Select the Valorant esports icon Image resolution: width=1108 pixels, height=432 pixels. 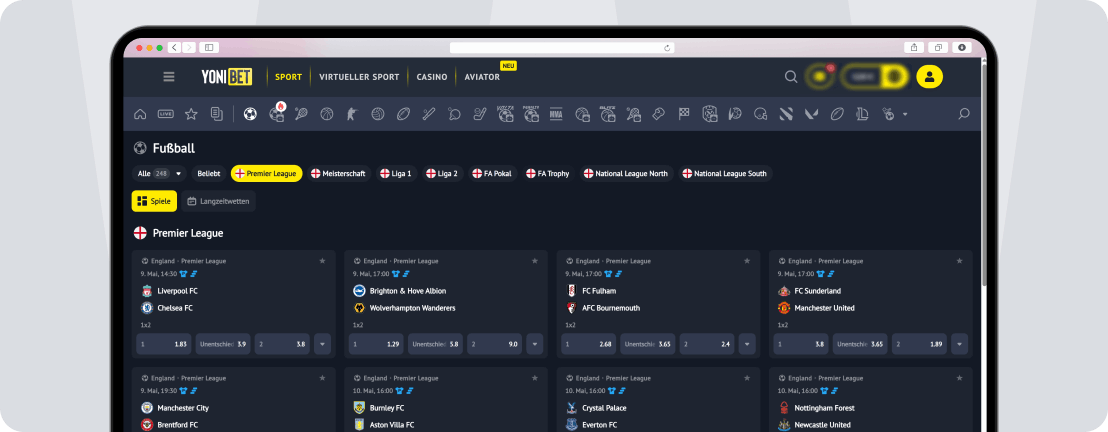811,114
